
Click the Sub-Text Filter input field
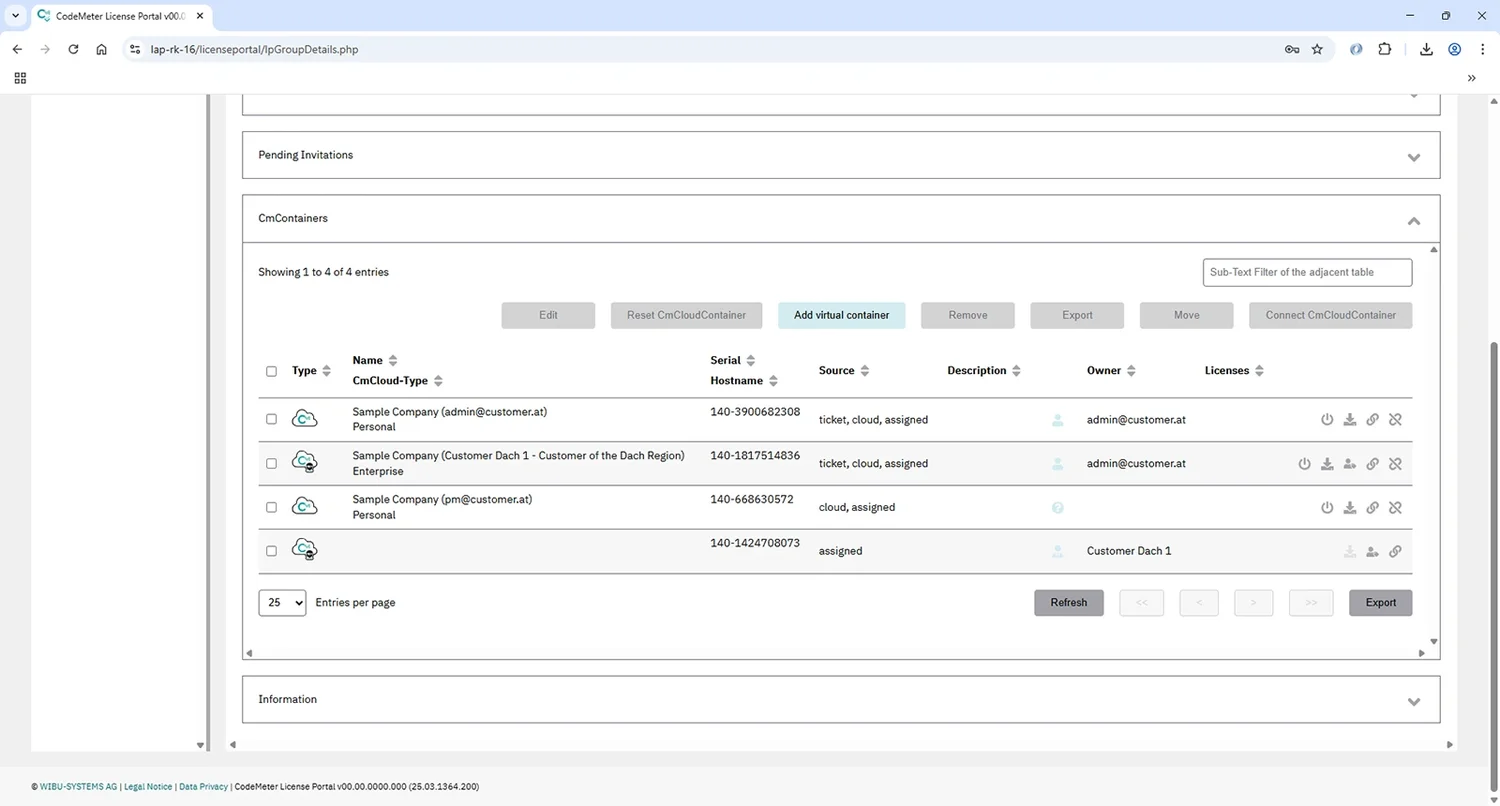(1306, 272)
